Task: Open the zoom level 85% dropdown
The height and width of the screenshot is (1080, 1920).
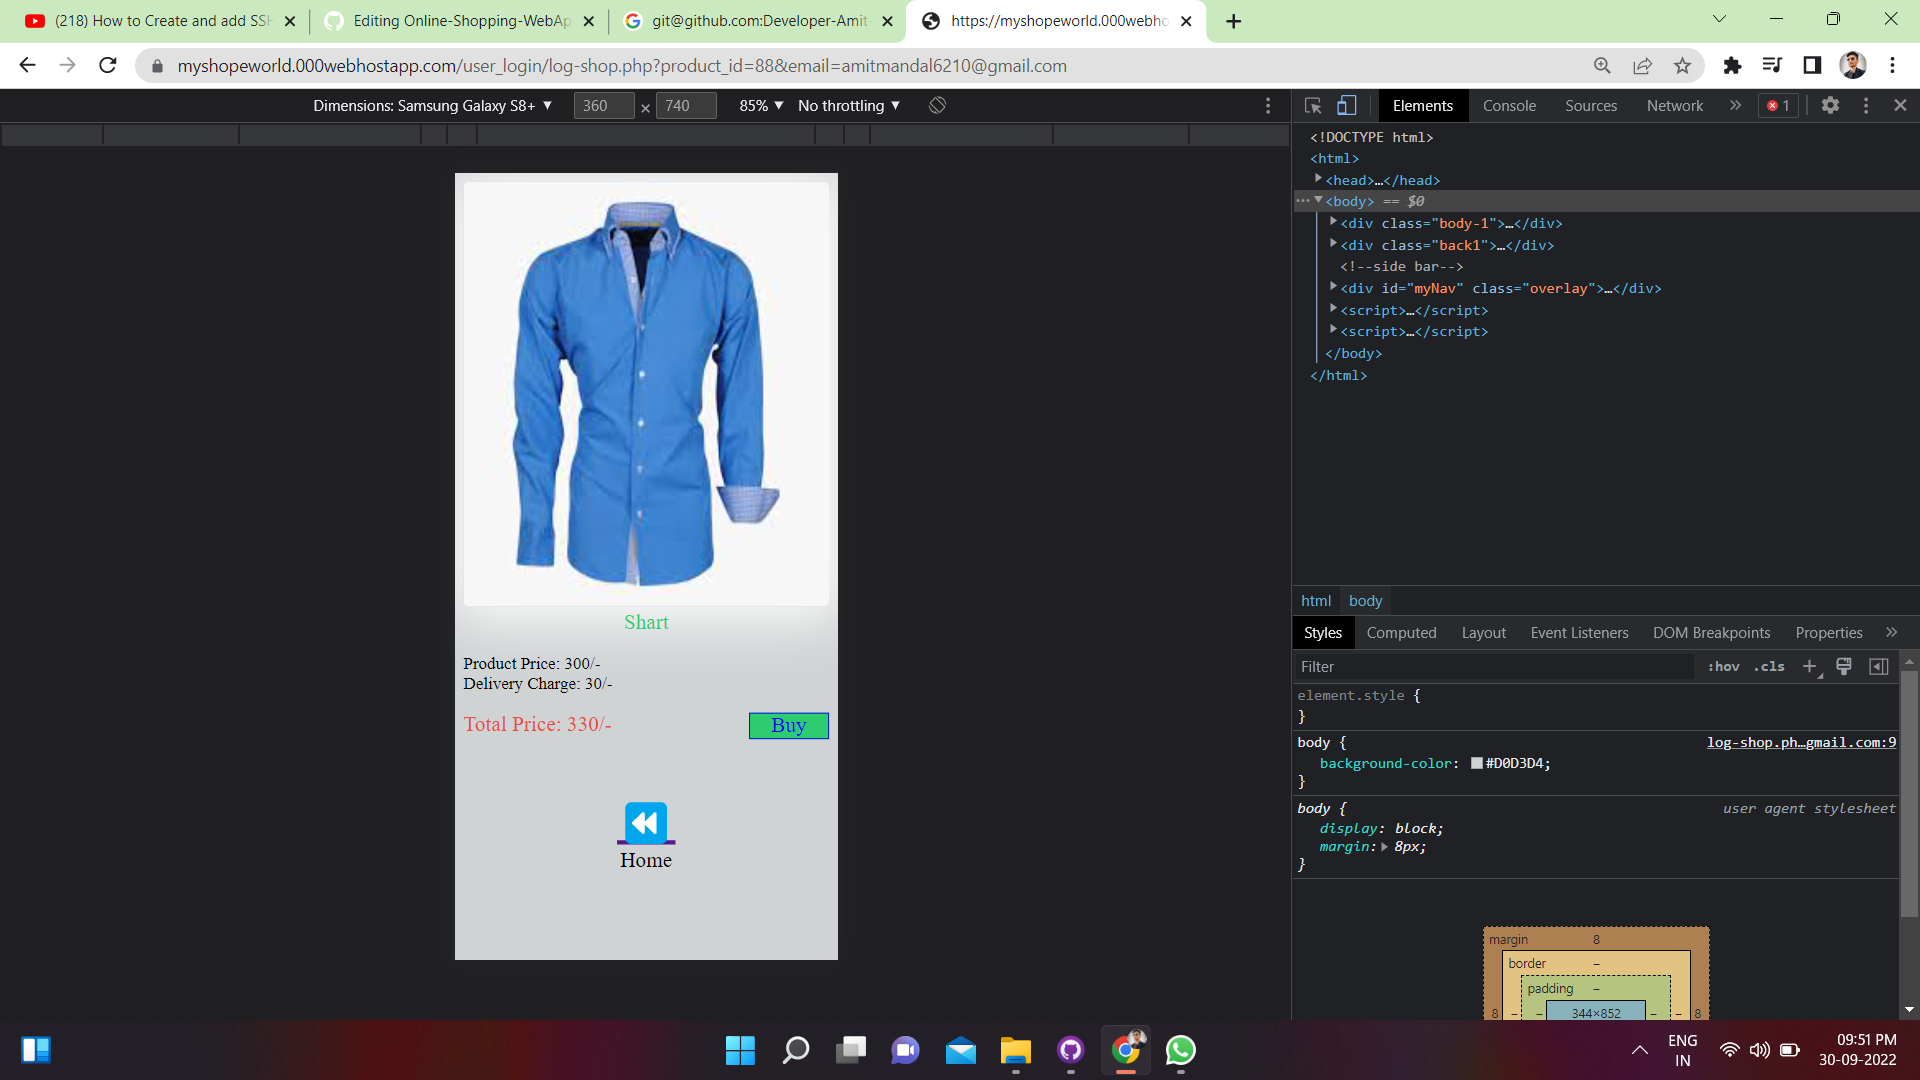Action: click(759, 105)
